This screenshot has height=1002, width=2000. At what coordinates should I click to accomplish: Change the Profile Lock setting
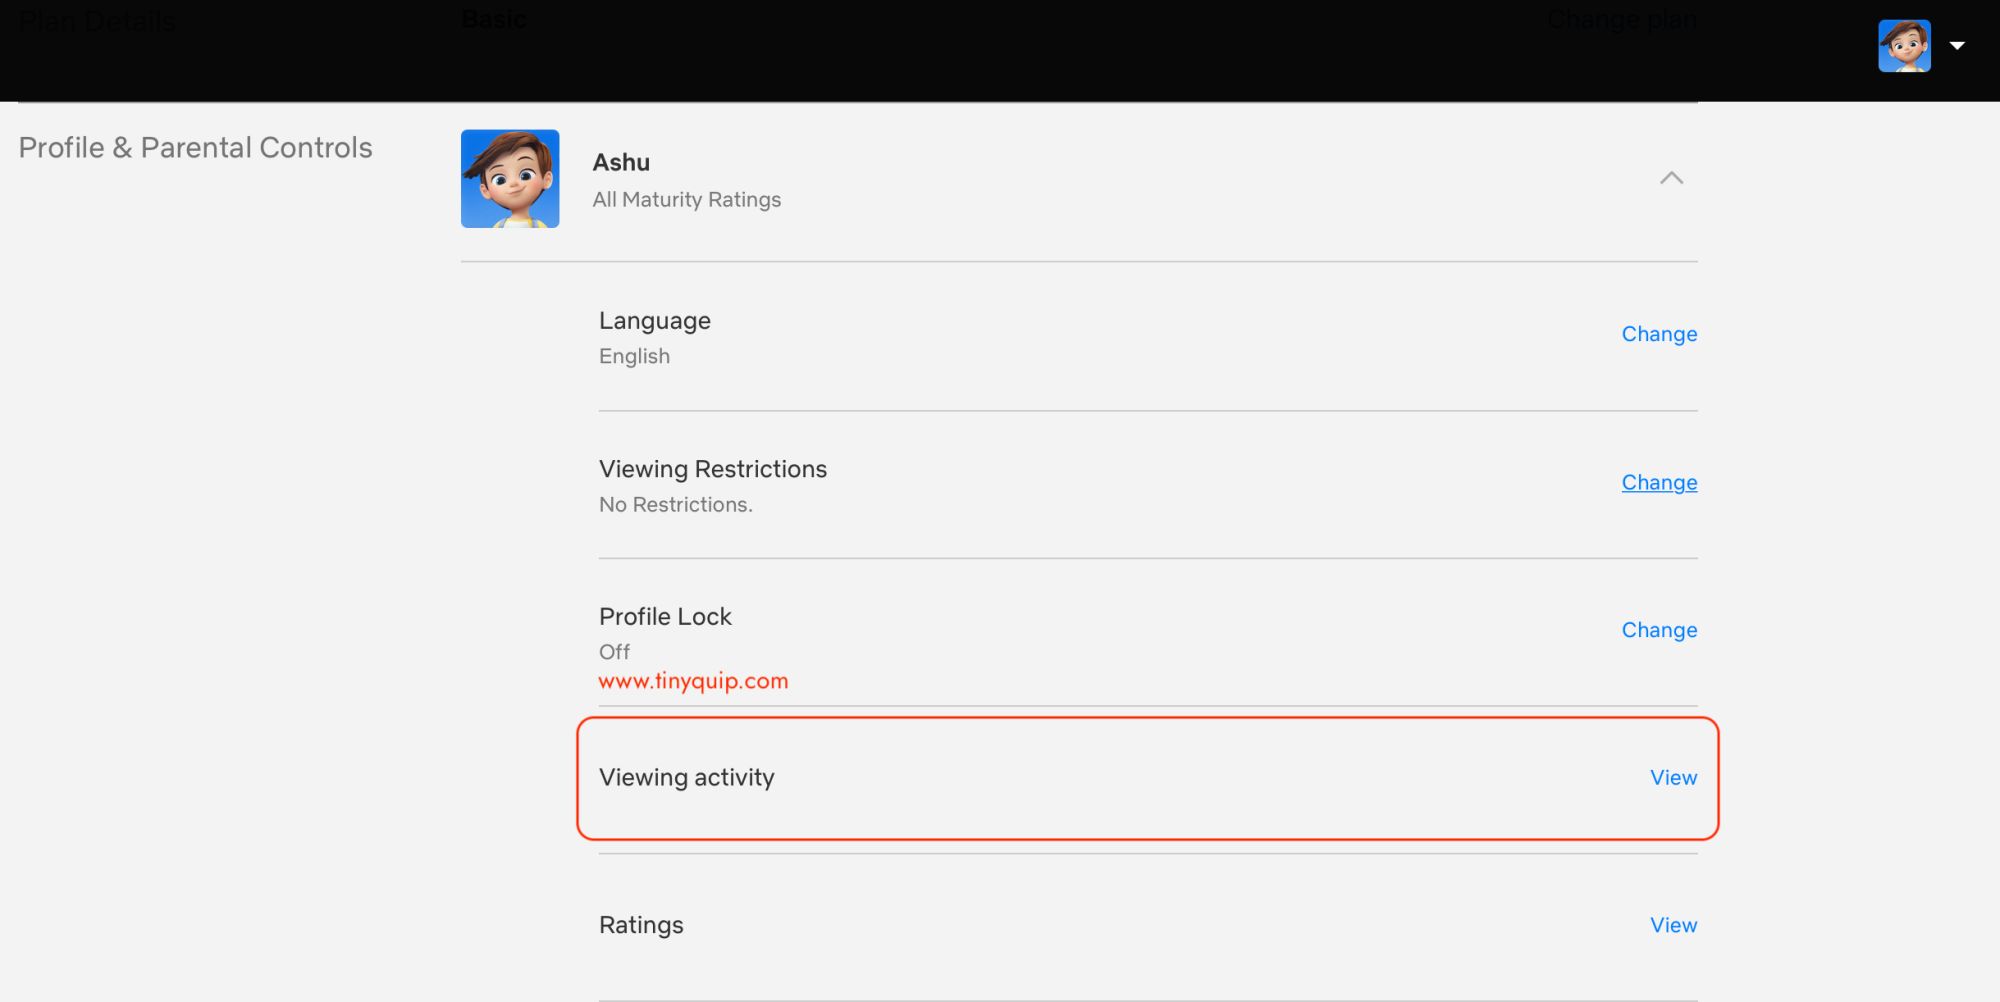click(1658, 630)
